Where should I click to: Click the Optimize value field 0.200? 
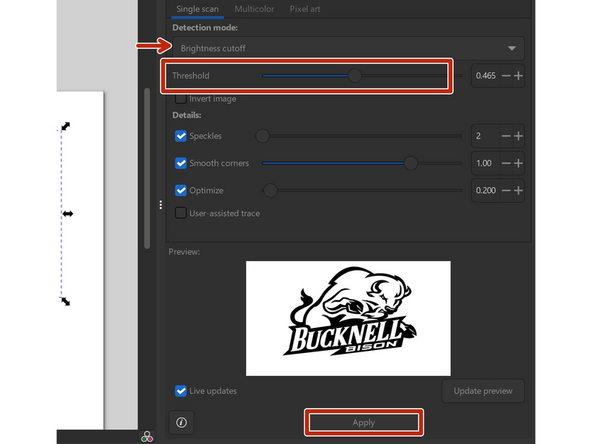coord(486,190)
